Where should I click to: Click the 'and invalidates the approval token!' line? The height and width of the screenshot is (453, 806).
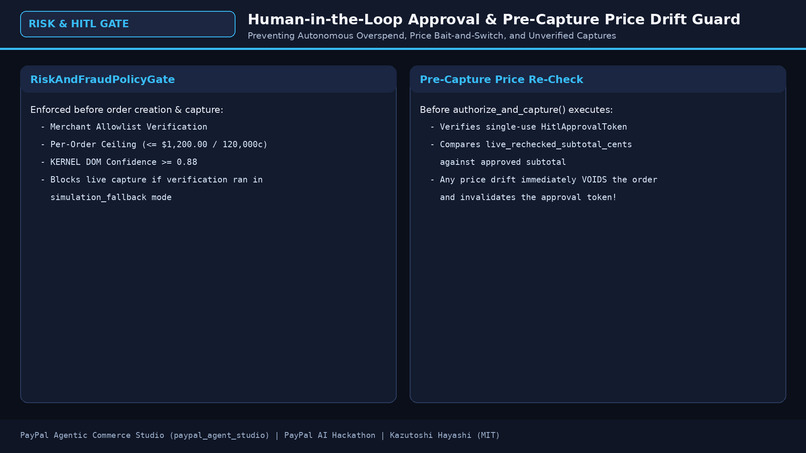tap(528, 197)
